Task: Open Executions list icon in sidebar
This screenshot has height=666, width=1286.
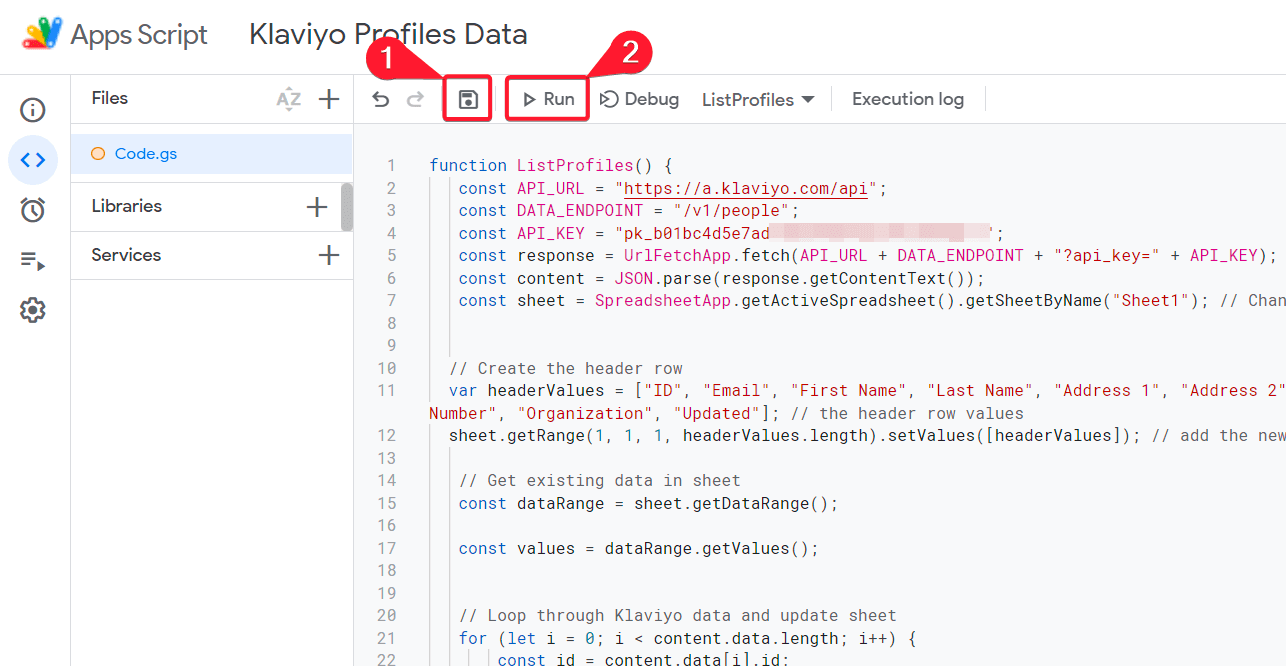Action: pos(33,261)
